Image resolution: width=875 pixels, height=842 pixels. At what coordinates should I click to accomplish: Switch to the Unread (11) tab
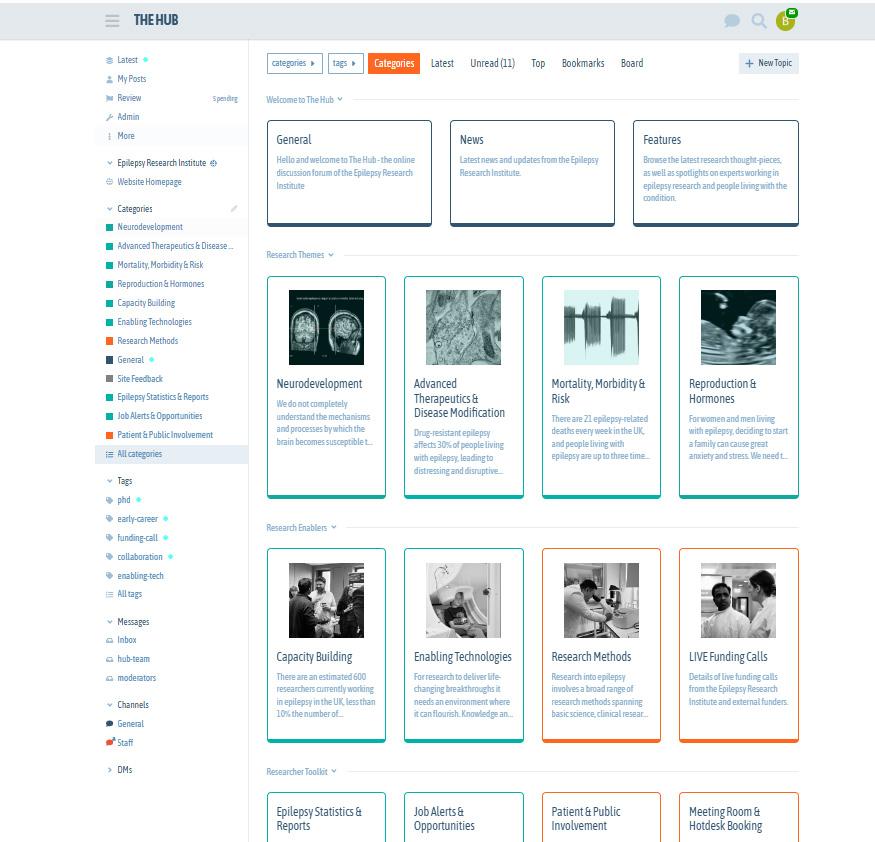point(492,63)
